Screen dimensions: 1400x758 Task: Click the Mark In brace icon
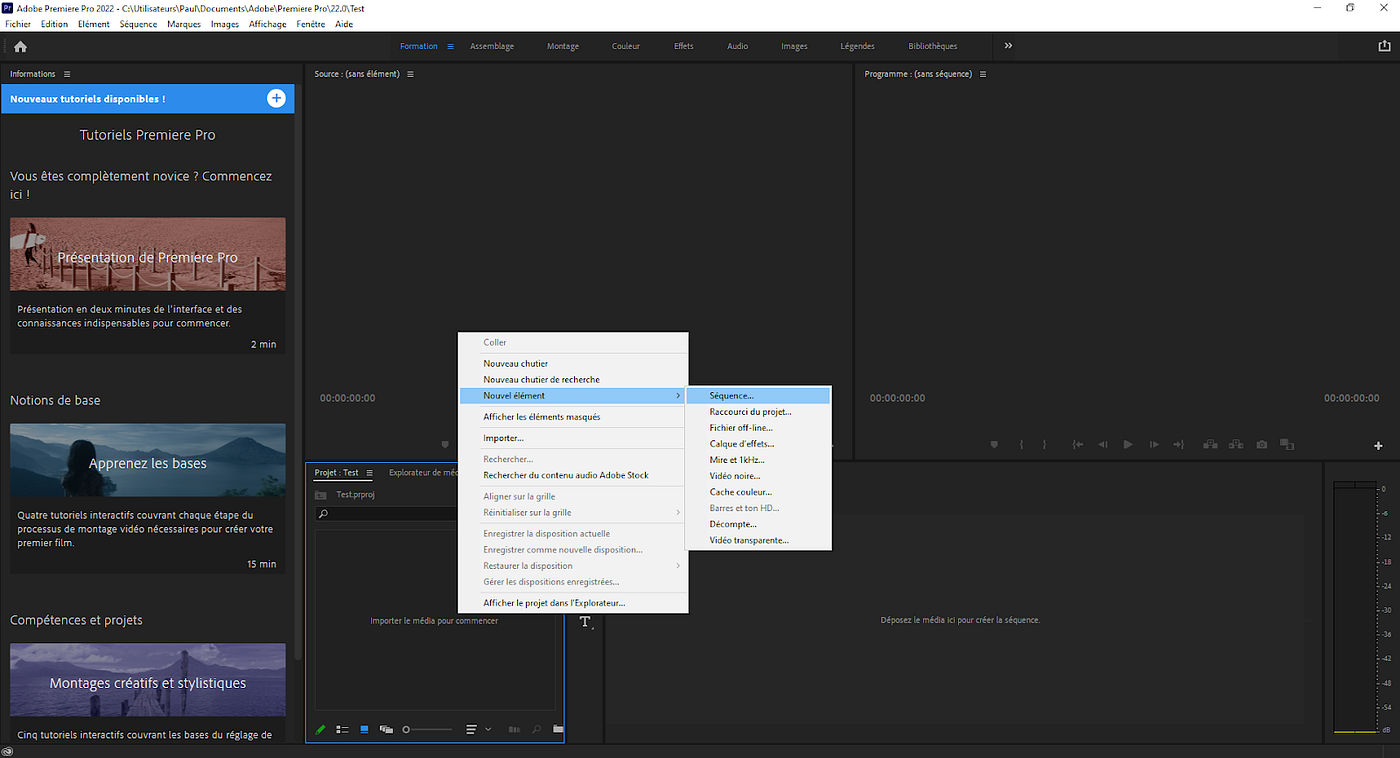coord(1021,445)
